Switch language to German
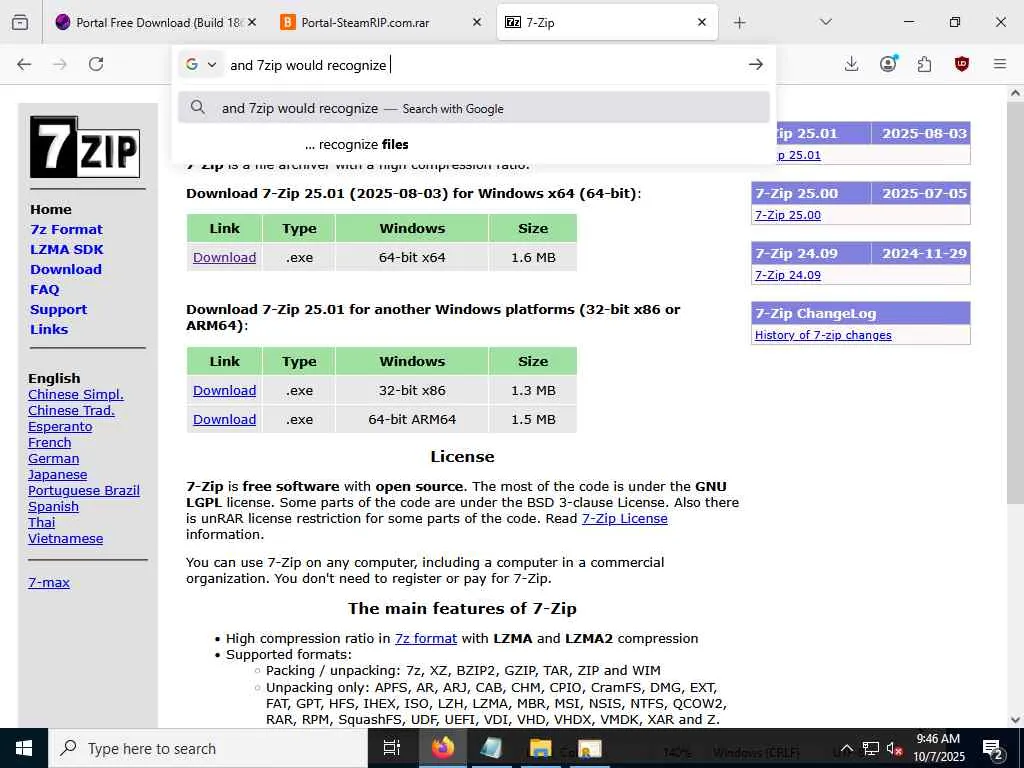The height and width of the screenshot is (768, 1024). coord(54,458)
